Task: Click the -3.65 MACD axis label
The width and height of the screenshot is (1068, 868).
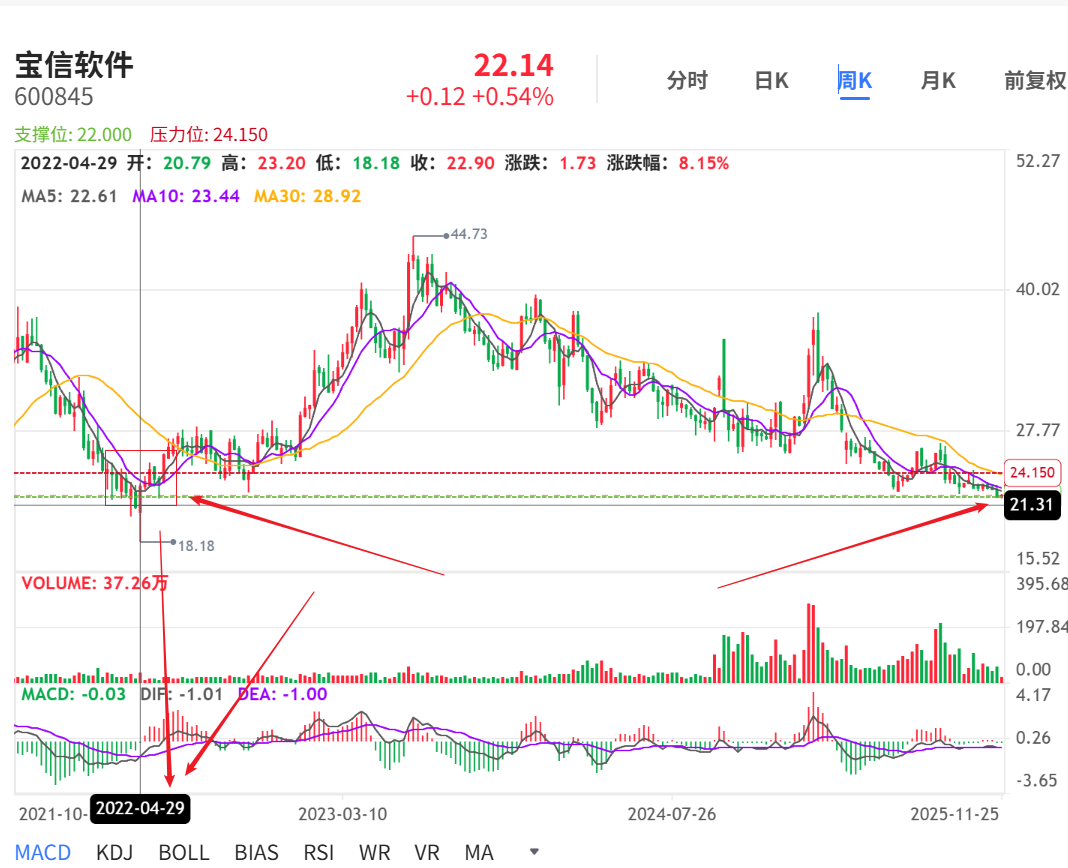Action: (1037, 781)
